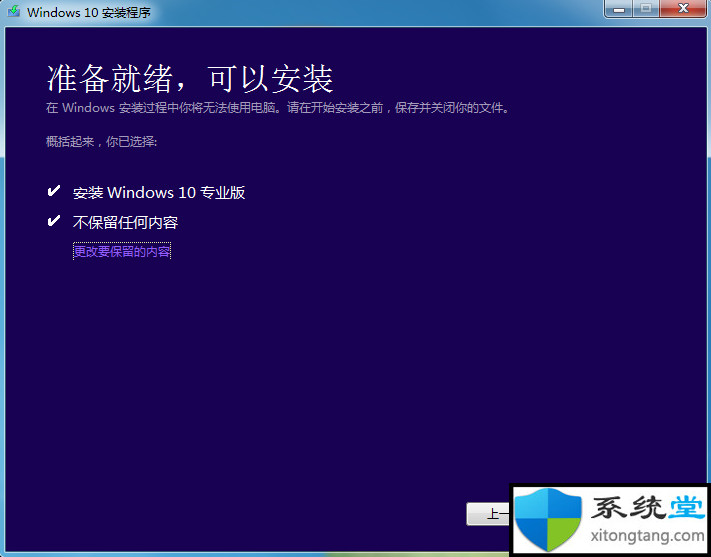Click the "Windows 10 安装程序" title text
Image resolution: width=711 pixels, height=557 pixels.
[x=89, y=12]
